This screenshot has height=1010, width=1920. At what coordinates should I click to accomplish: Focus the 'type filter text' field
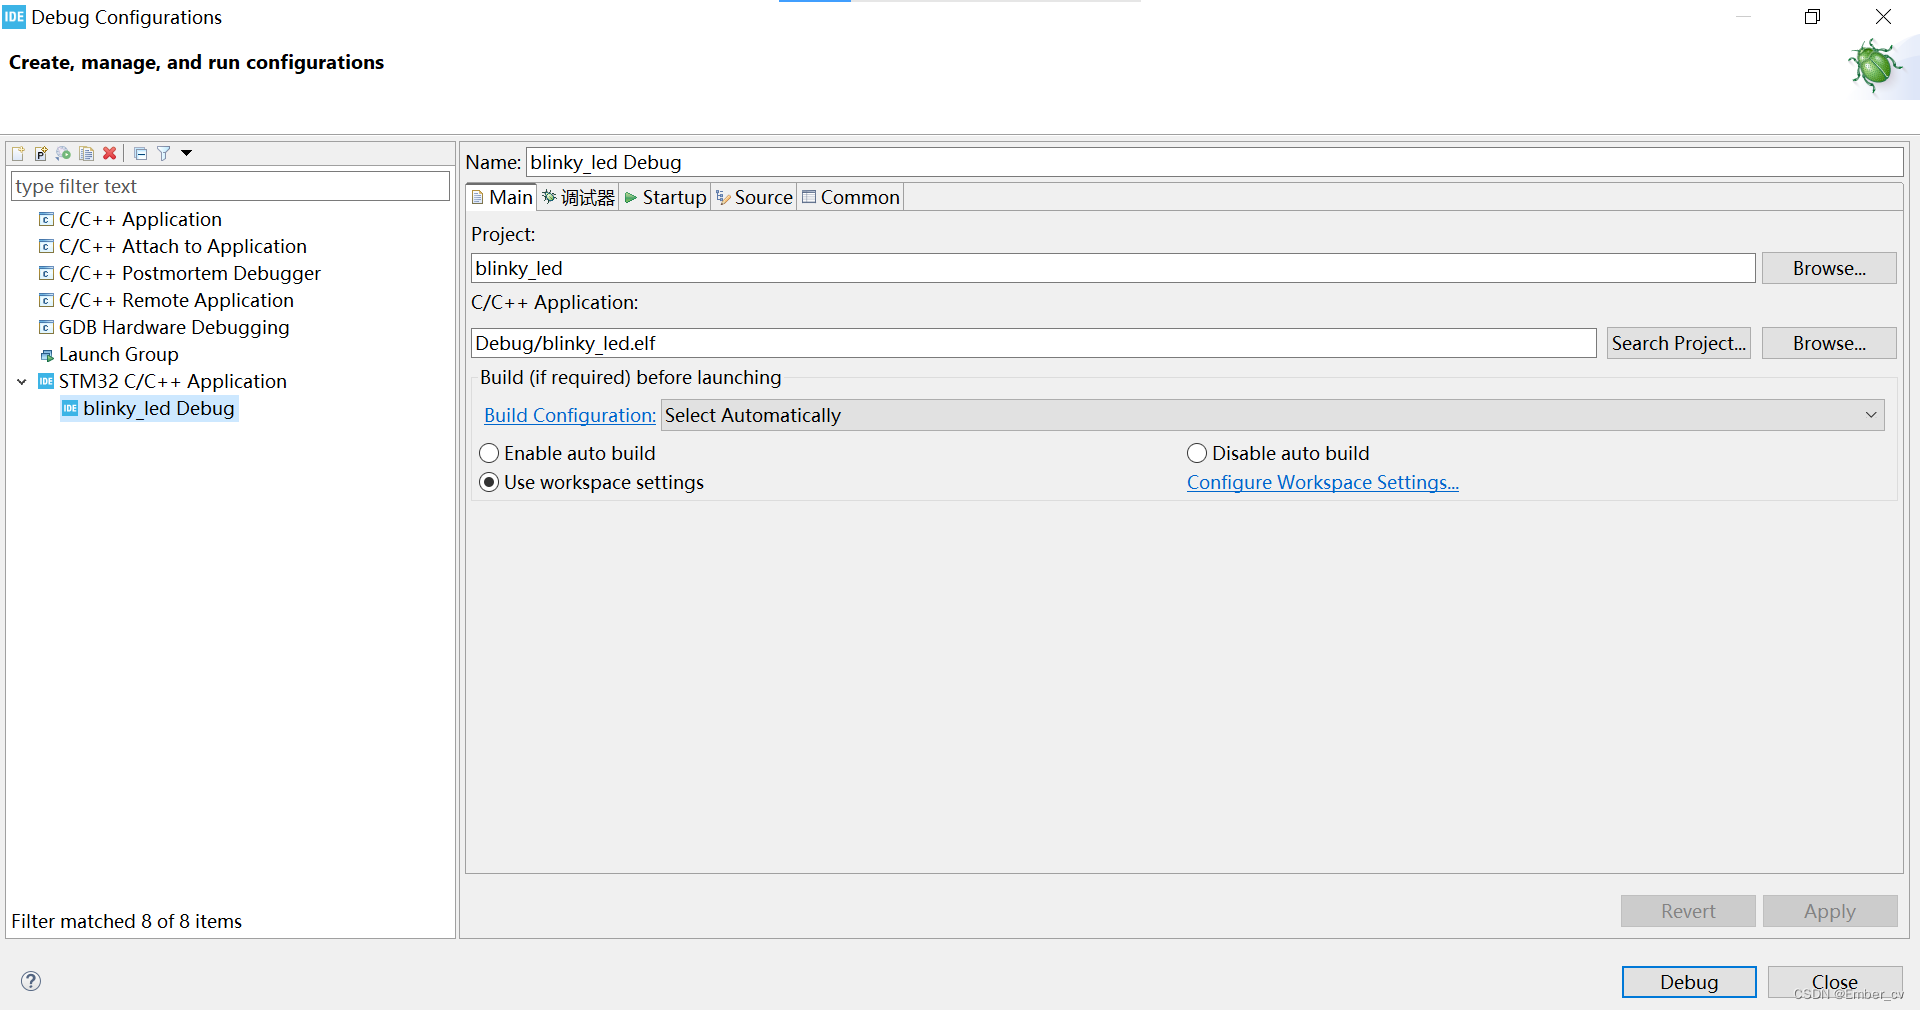[x=230, y=186]
